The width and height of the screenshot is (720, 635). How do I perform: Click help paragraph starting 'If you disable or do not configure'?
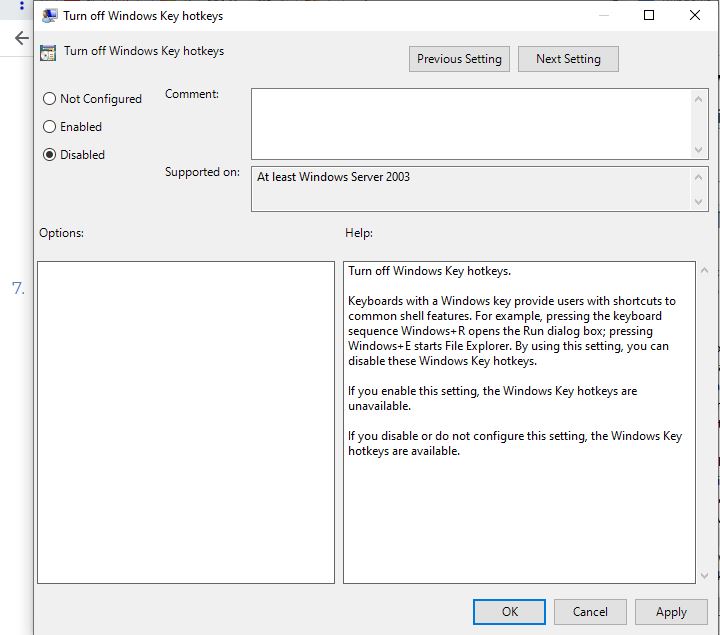515,443
